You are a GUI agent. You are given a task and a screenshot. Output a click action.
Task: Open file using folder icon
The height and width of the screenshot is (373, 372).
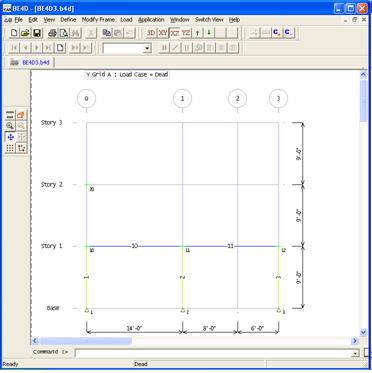point(26,33)
